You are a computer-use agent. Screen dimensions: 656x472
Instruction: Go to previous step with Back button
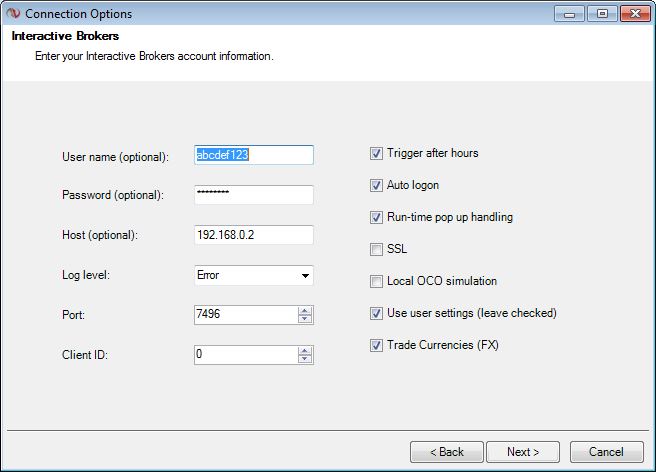pos(447,452)
